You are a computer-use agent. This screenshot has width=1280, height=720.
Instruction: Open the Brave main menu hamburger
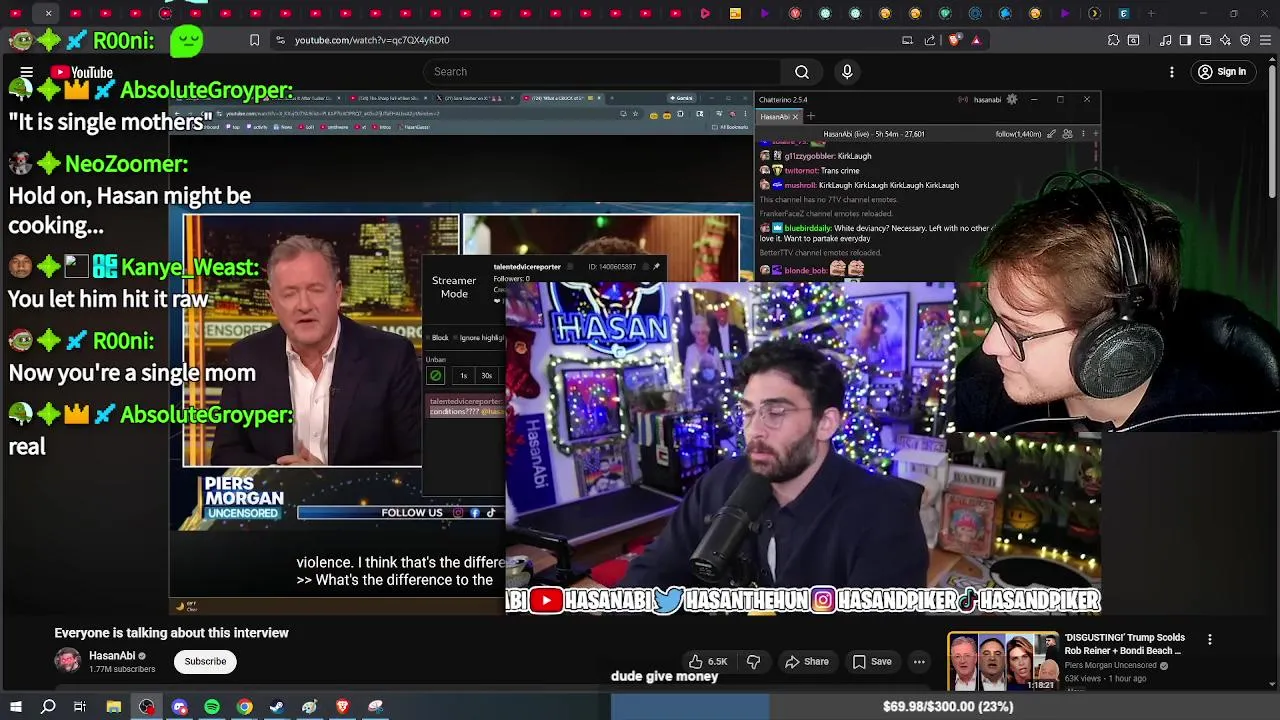(x=1265, y=40)
